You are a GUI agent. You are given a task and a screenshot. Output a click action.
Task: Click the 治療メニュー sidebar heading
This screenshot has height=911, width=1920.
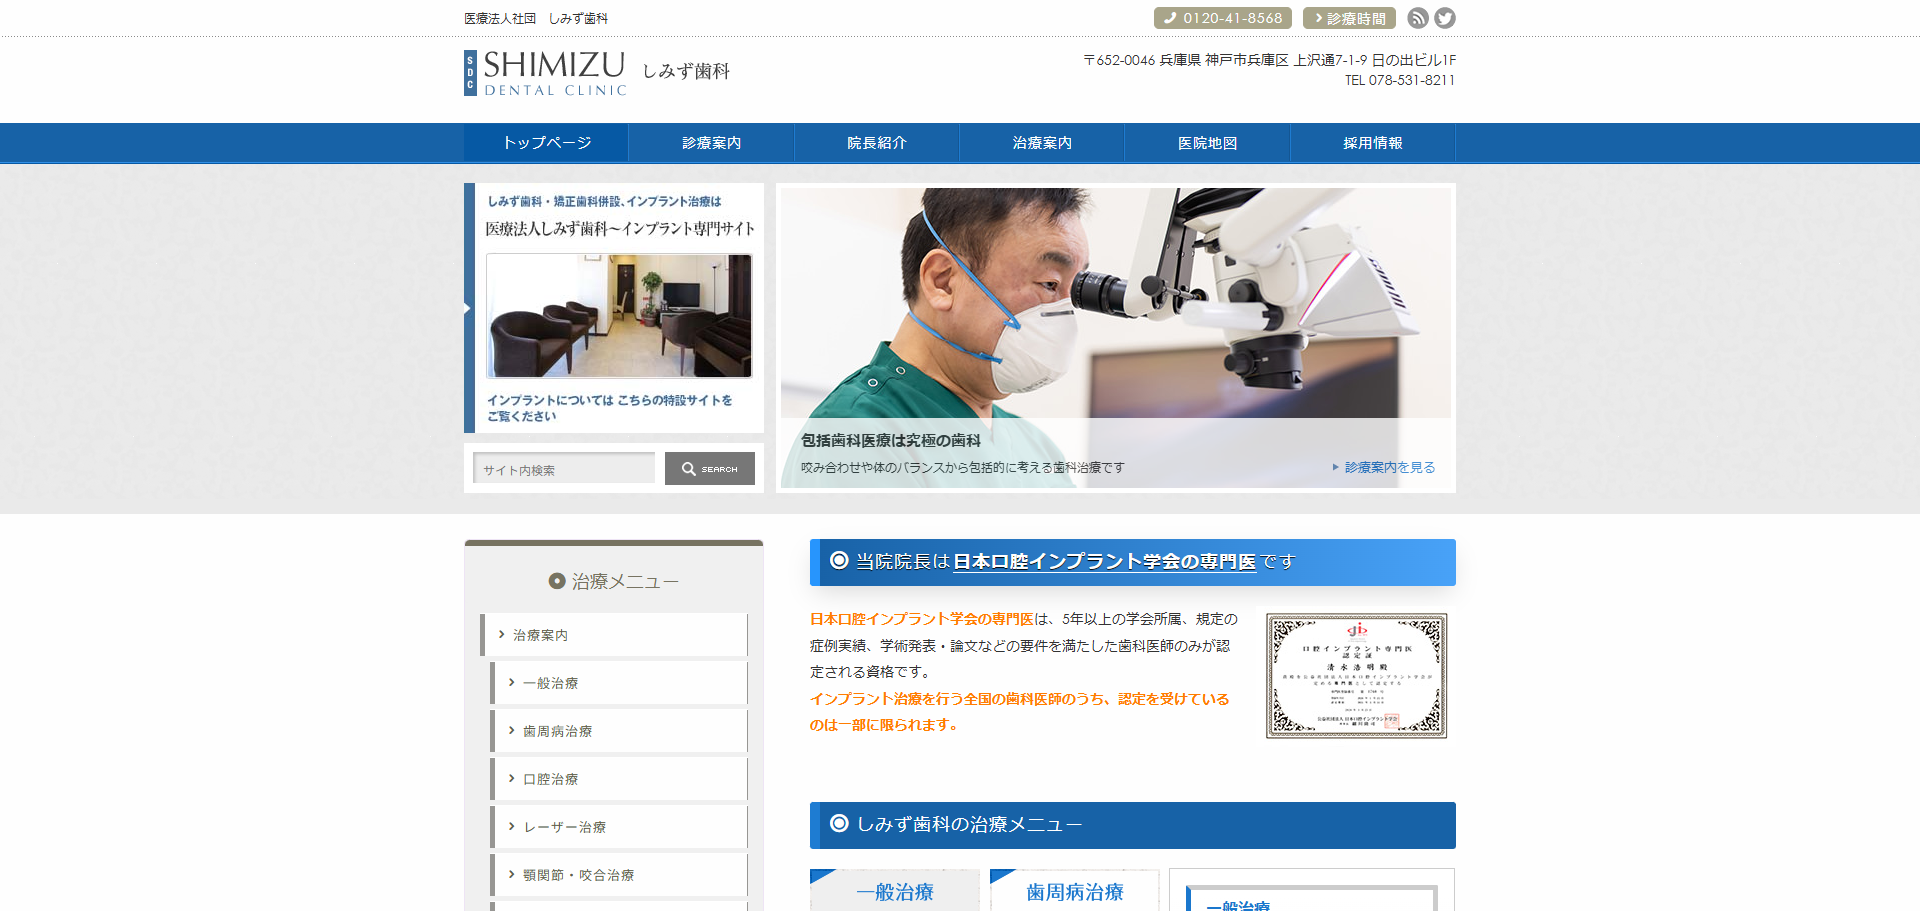pos(614,581)
